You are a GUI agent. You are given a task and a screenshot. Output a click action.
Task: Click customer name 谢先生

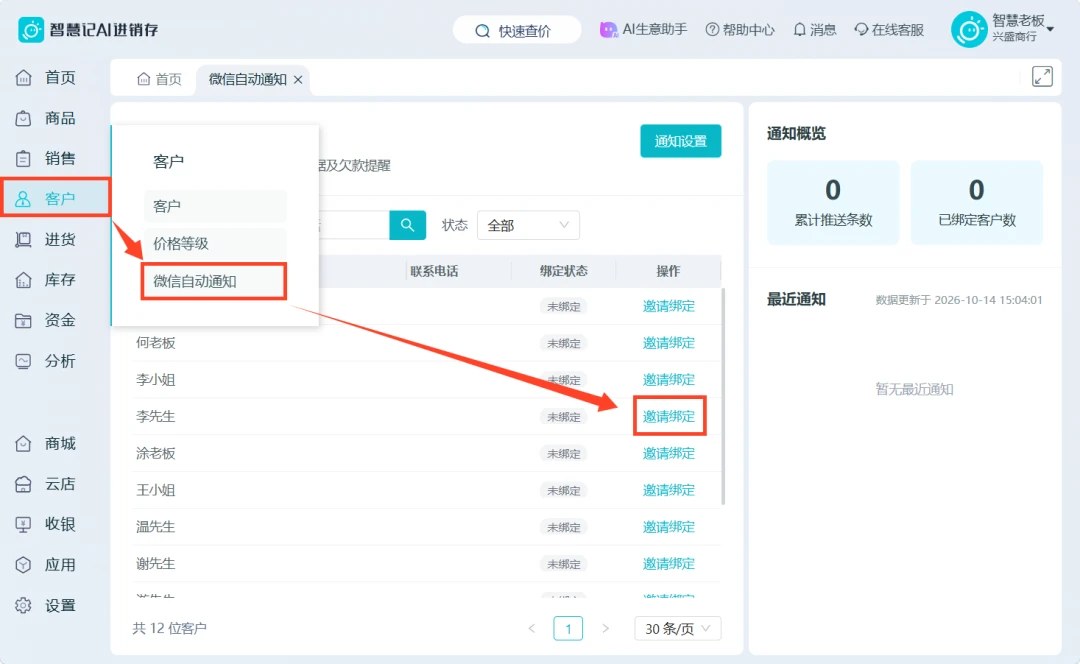click(156, 563)
